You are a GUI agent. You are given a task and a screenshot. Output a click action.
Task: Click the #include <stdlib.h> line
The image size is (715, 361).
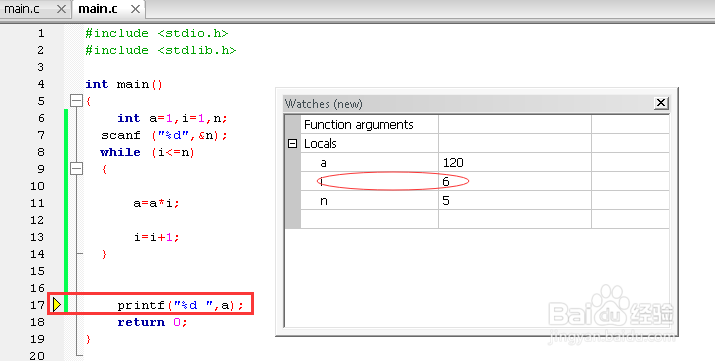click(161, 50)
